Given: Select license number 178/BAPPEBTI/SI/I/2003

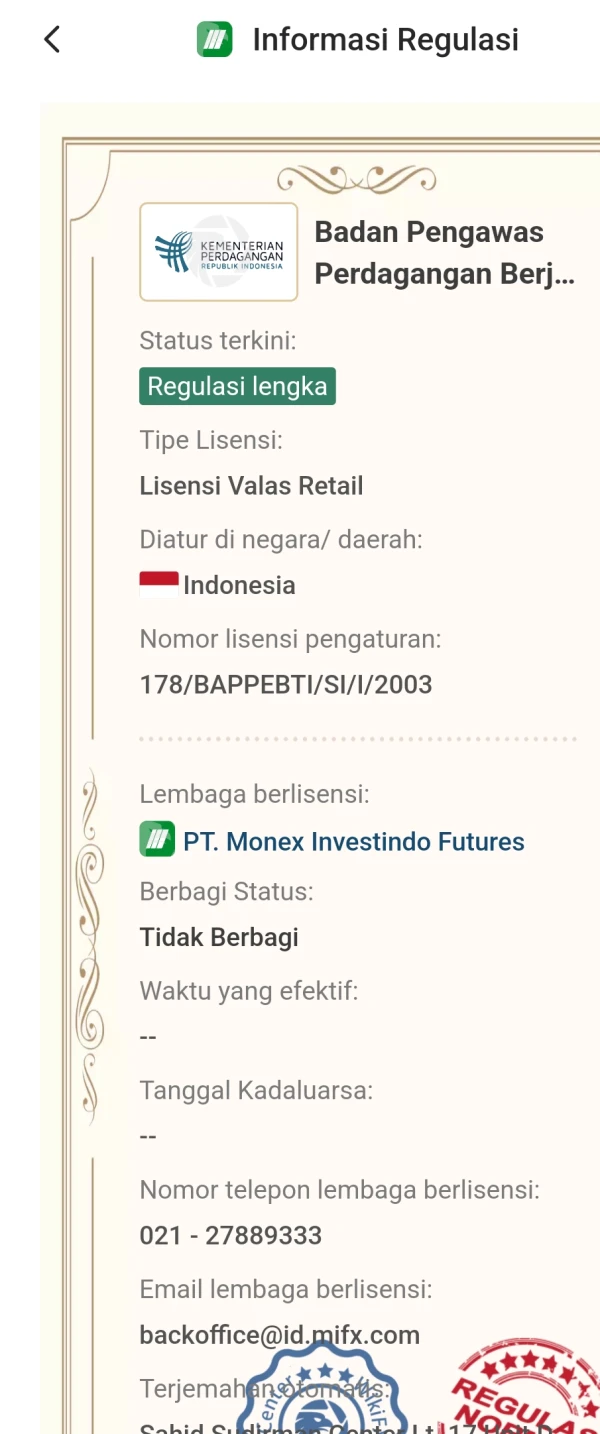Looking at the screenshot, I should click(x=286, y=685).
